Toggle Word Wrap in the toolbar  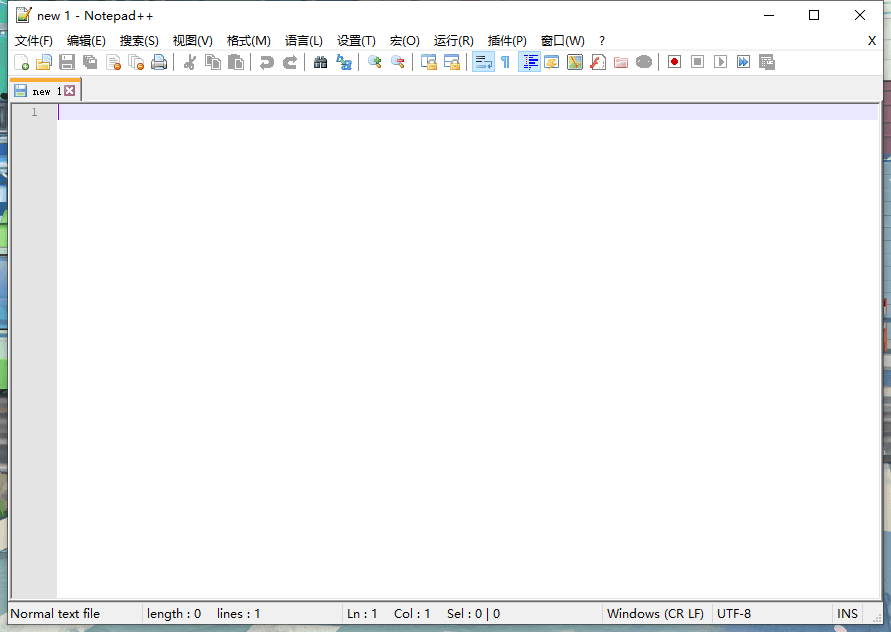pos(483,62)
